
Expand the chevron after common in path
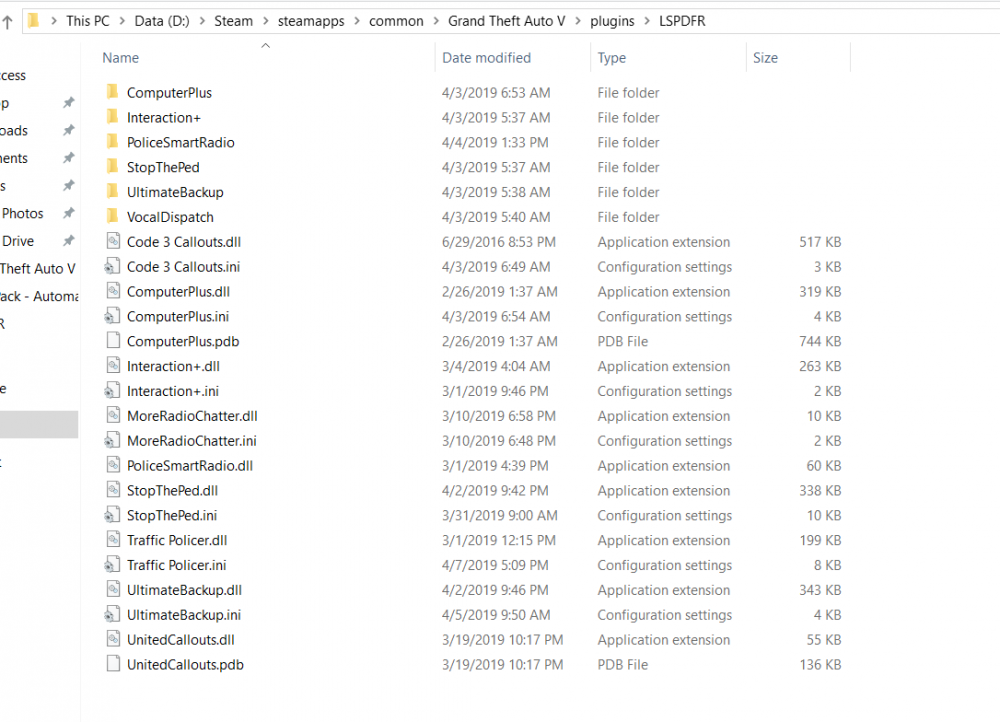click(x=436, y=21)
